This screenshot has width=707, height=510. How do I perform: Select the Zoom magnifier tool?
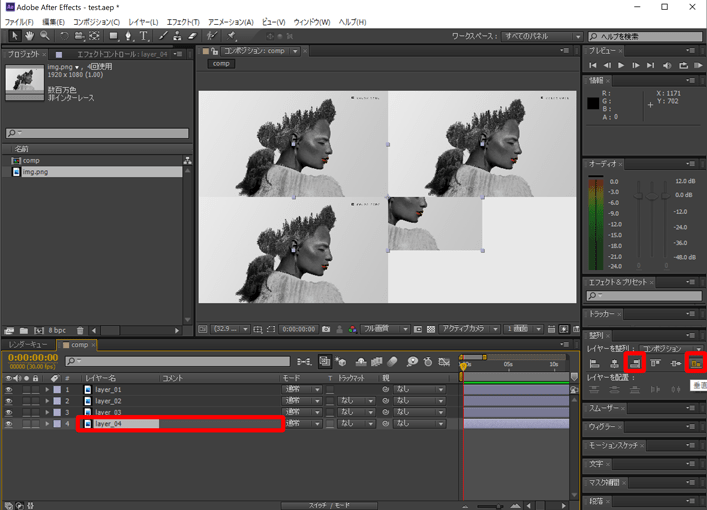44,36
